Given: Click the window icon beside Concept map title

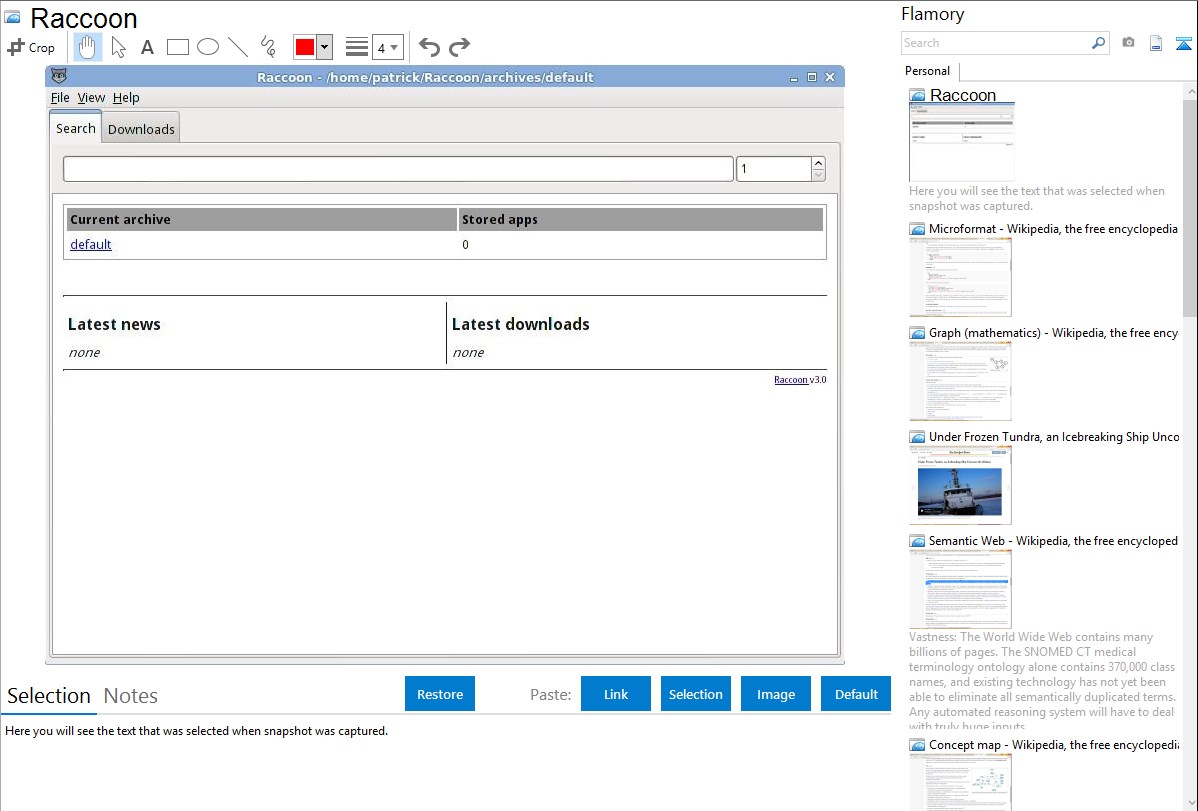Looking at the screenshot, I should coord(917,745).
